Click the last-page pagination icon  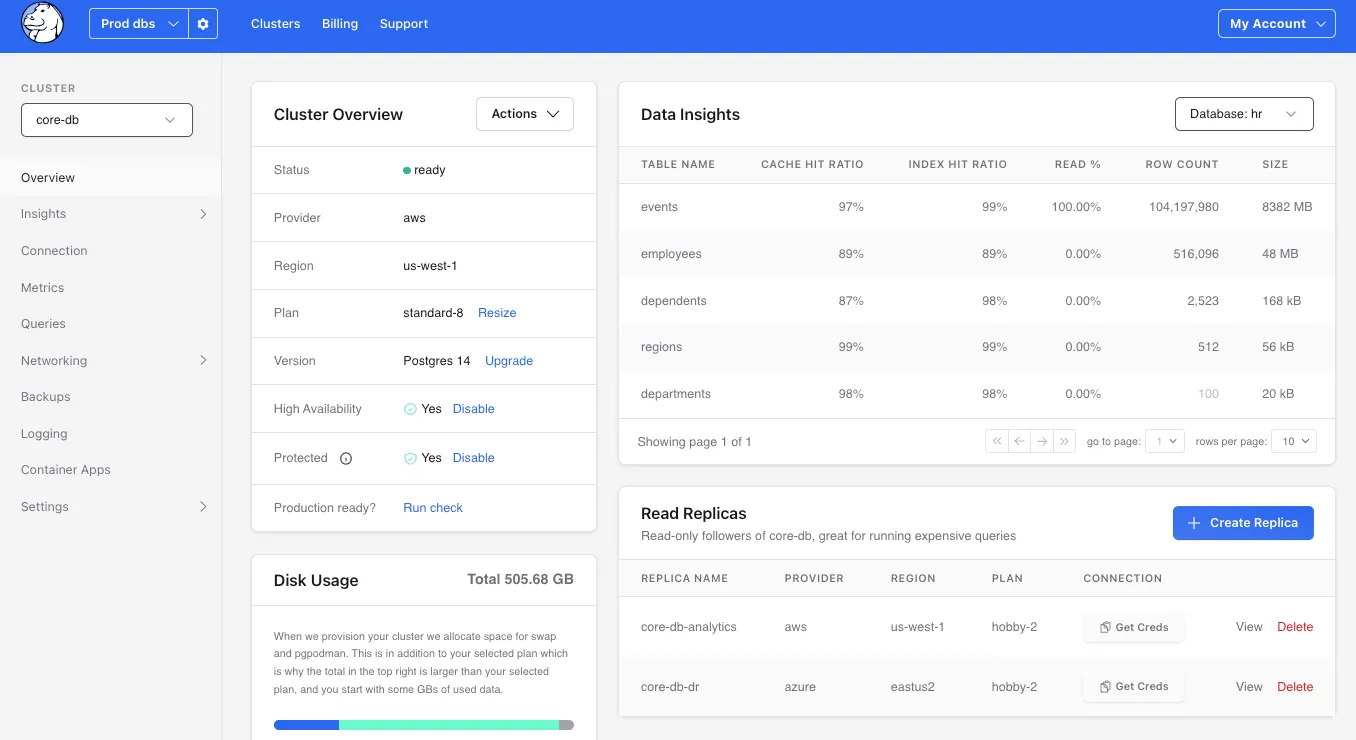[x=1064, y=440]
